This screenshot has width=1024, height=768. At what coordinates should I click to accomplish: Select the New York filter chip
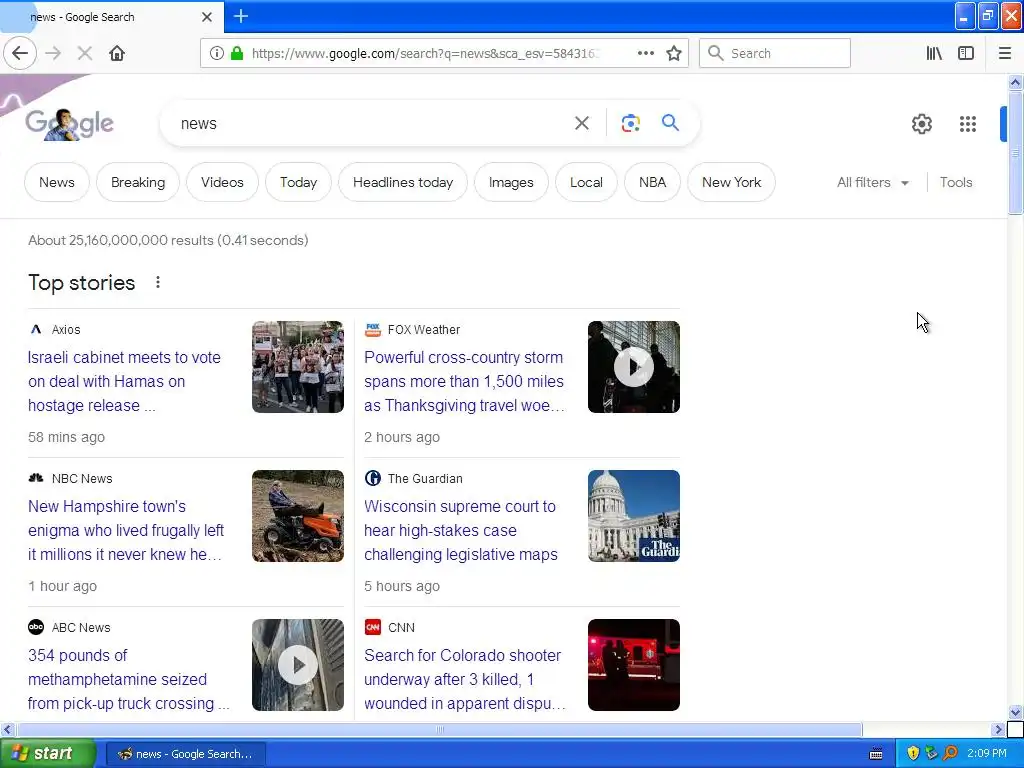731,182
